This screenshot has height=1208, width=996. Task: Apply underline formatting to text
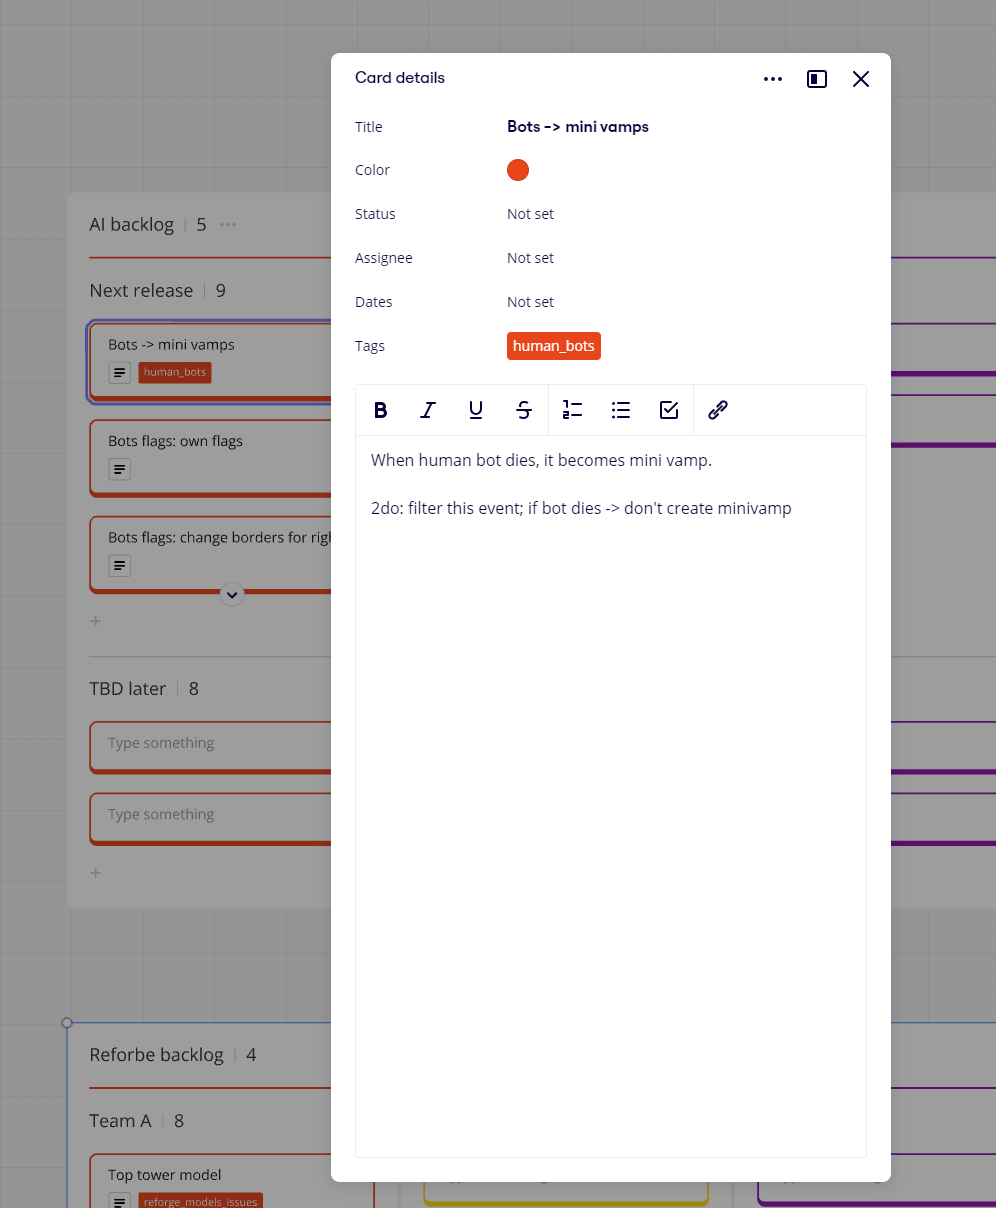[x=476, y=410]
